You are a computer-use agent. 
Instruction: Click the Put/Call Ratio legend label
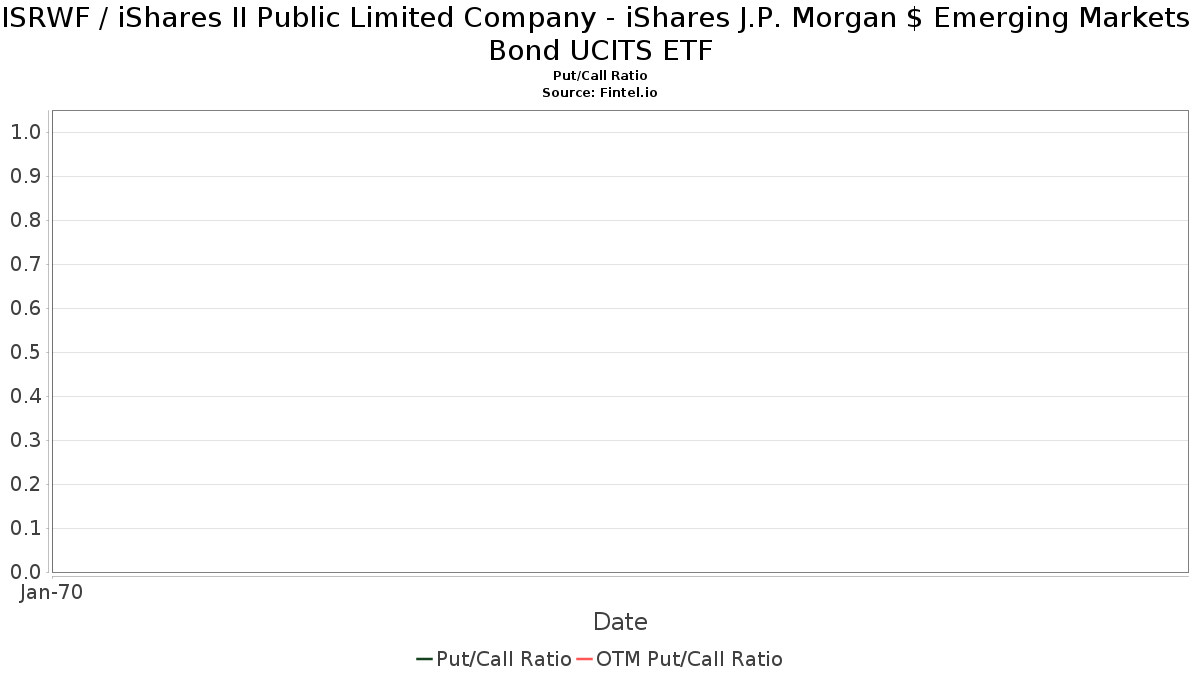[x=503, y=659]
